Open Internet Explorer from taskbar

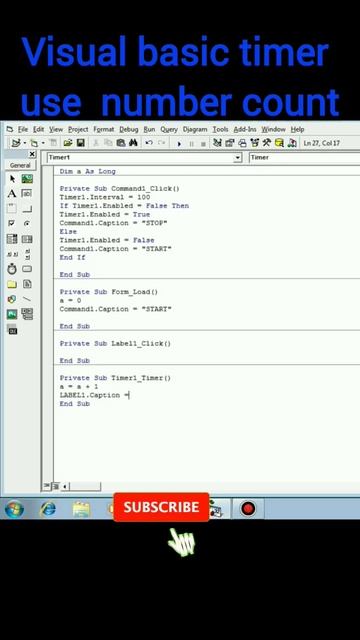[x=48, y=509]
